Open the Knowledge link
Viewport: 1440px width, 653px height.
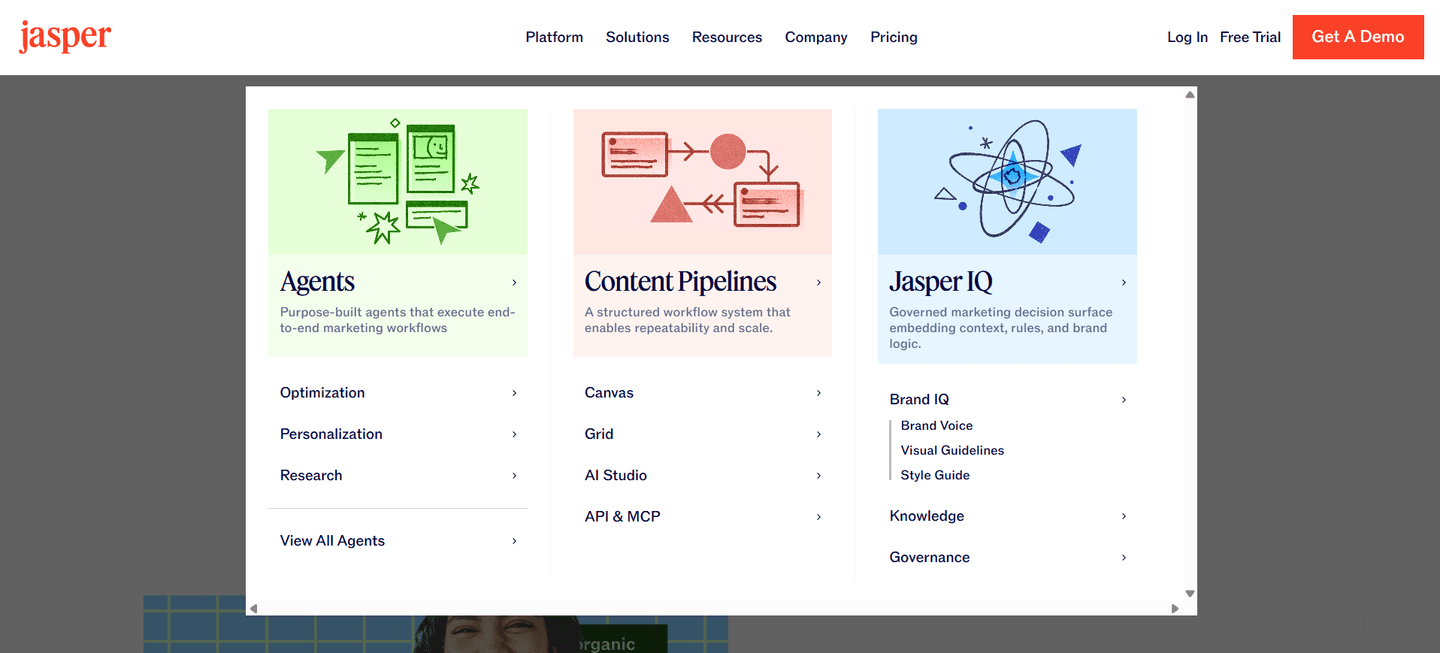pyautogui.click(x=927, y=516)
